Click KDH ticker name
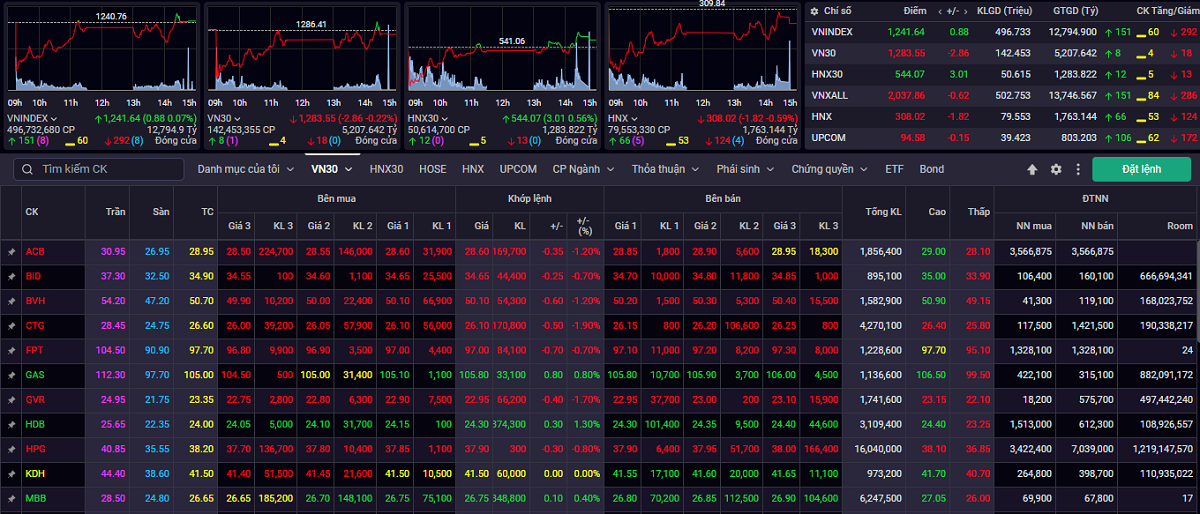The width and height of the screenshot is (1200, 514). coord(35,473)
